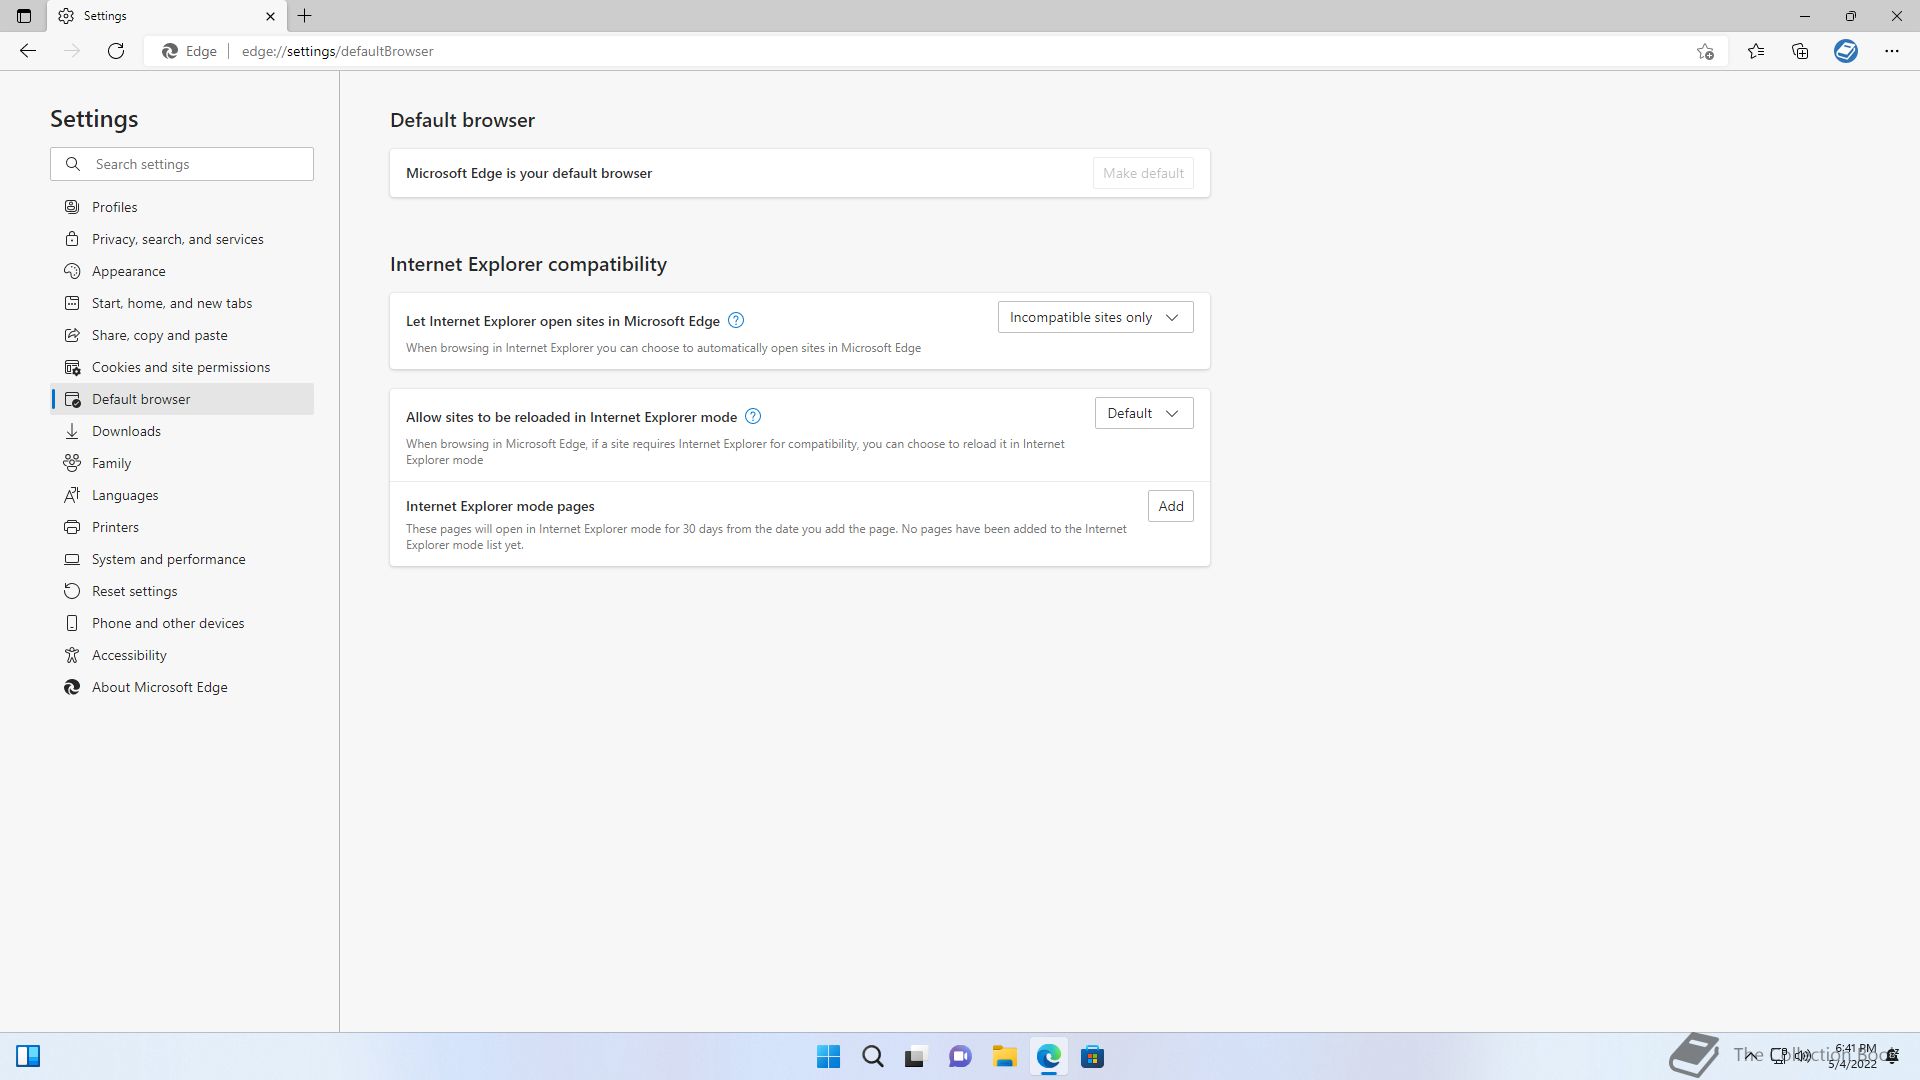Open Phone and other devices
The height and width of the screenshot is (1080, 1920).
tap(182, 623)
